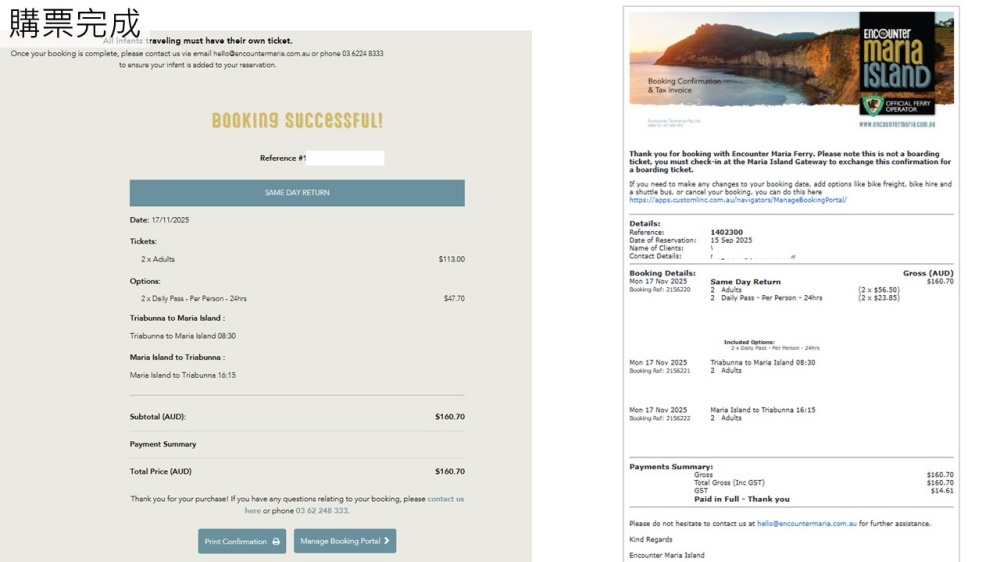
Task: Click the Print Confirmation button
Action: click(242, 541)
